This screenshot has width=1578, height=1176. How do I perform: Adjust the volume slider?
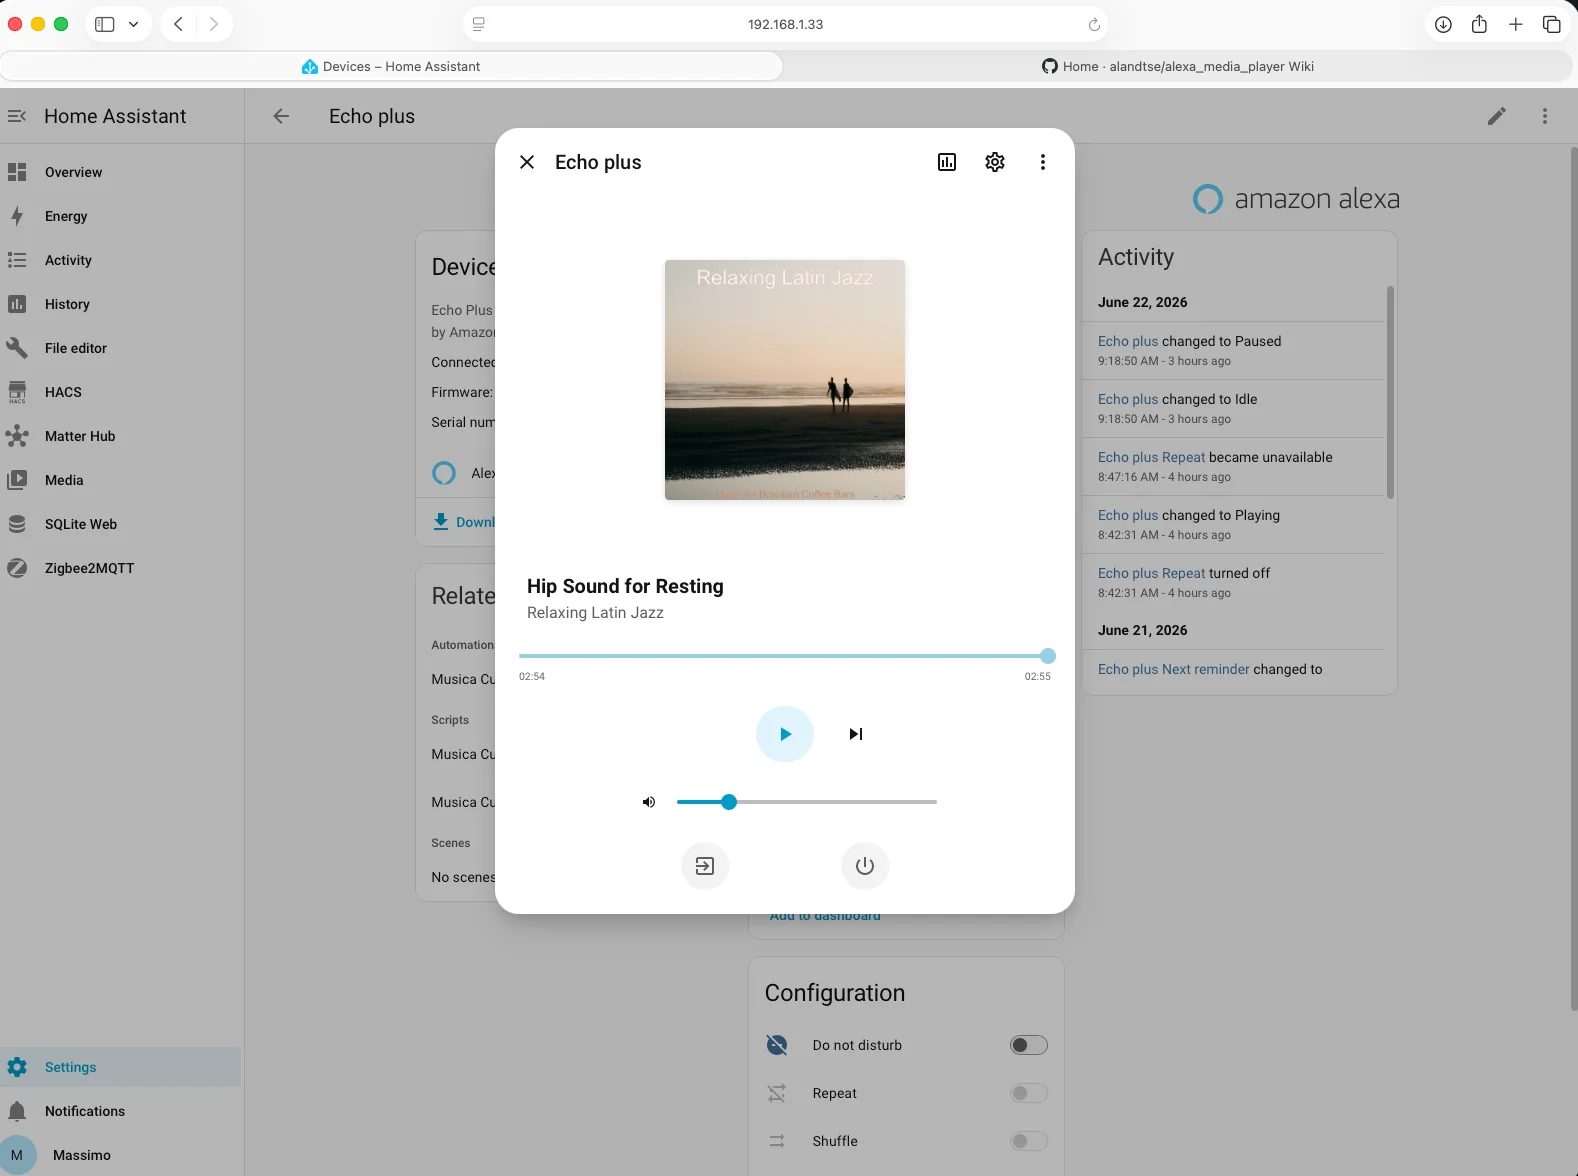[x=807, y=802]
